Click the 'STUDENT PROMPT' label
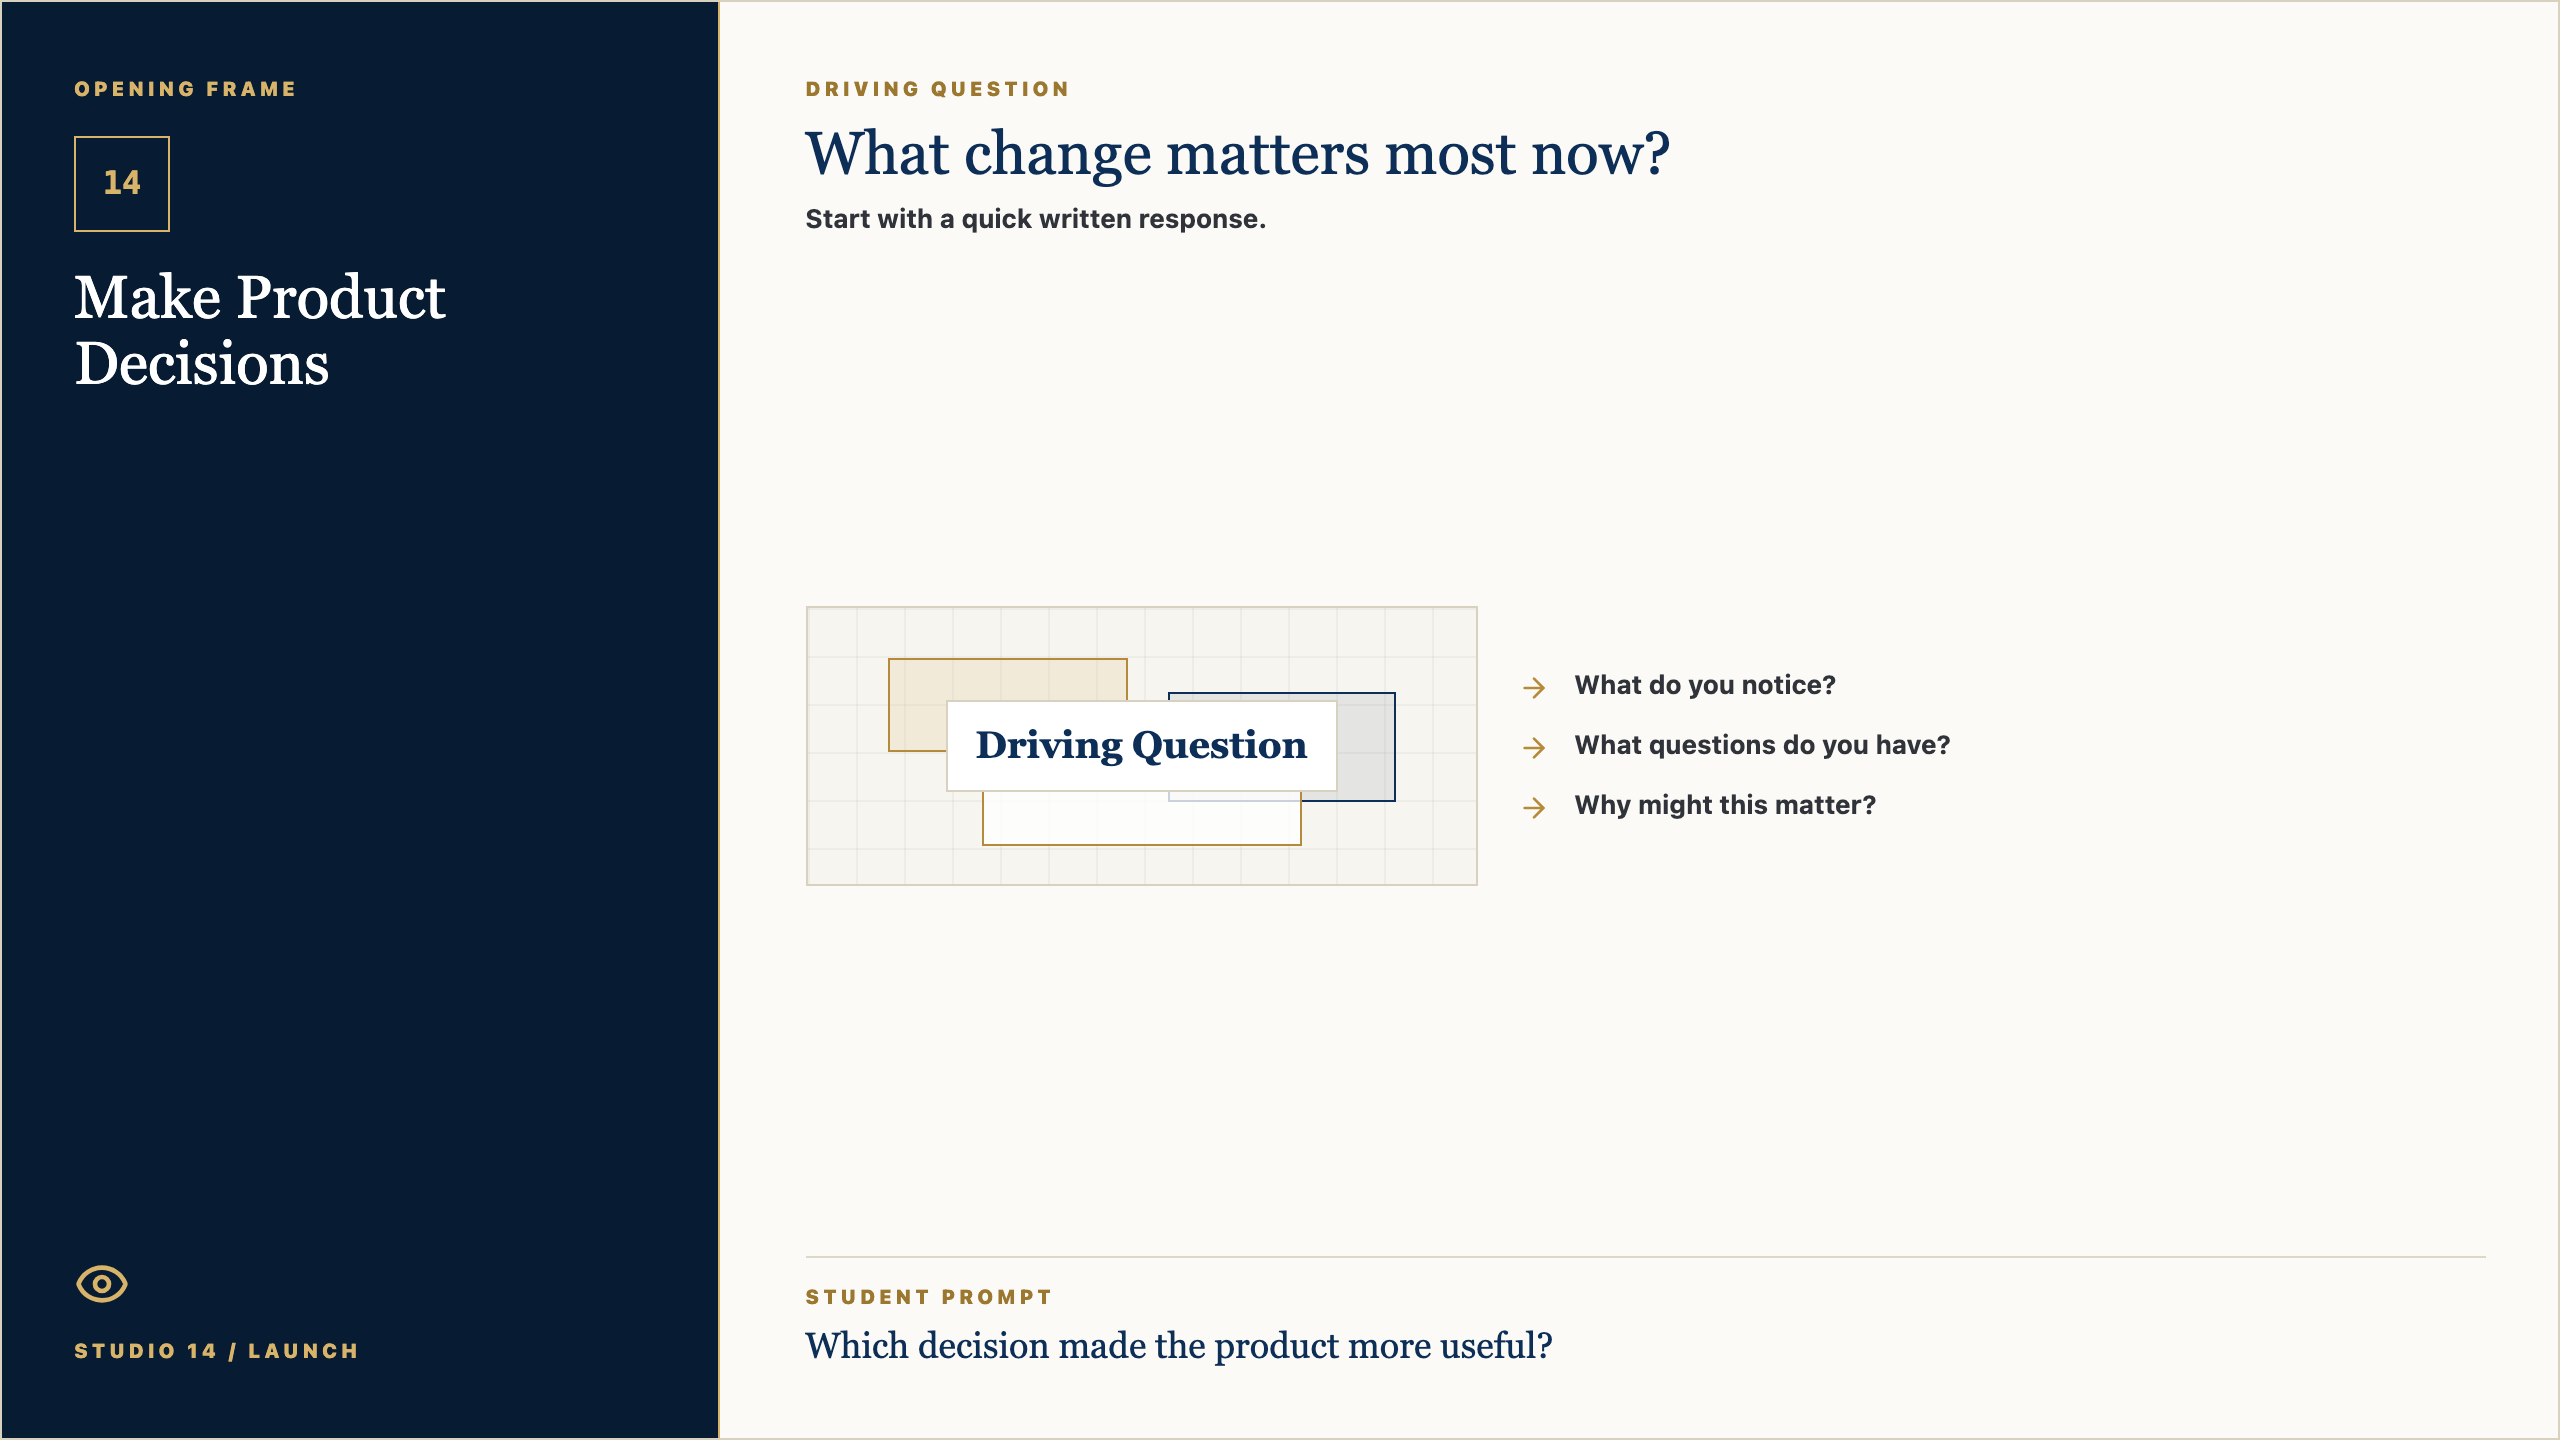This screenshot has width=2560, height=1440. coord(928,1297)
